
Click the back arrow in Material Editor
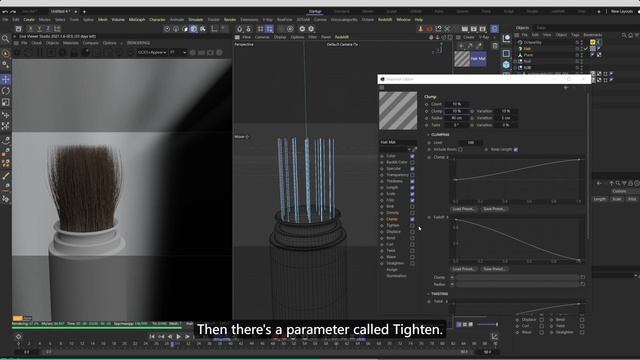(566, 87)
